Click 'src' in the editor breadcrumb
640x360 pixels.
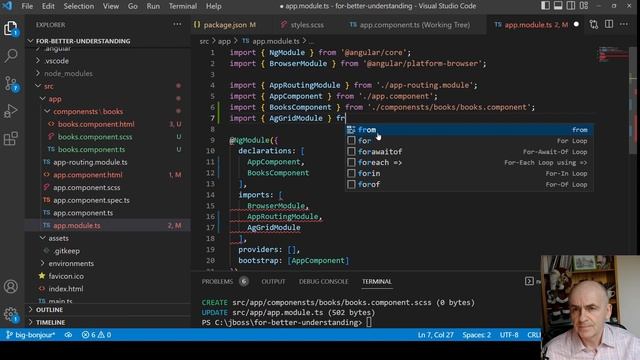click(204, 41)
